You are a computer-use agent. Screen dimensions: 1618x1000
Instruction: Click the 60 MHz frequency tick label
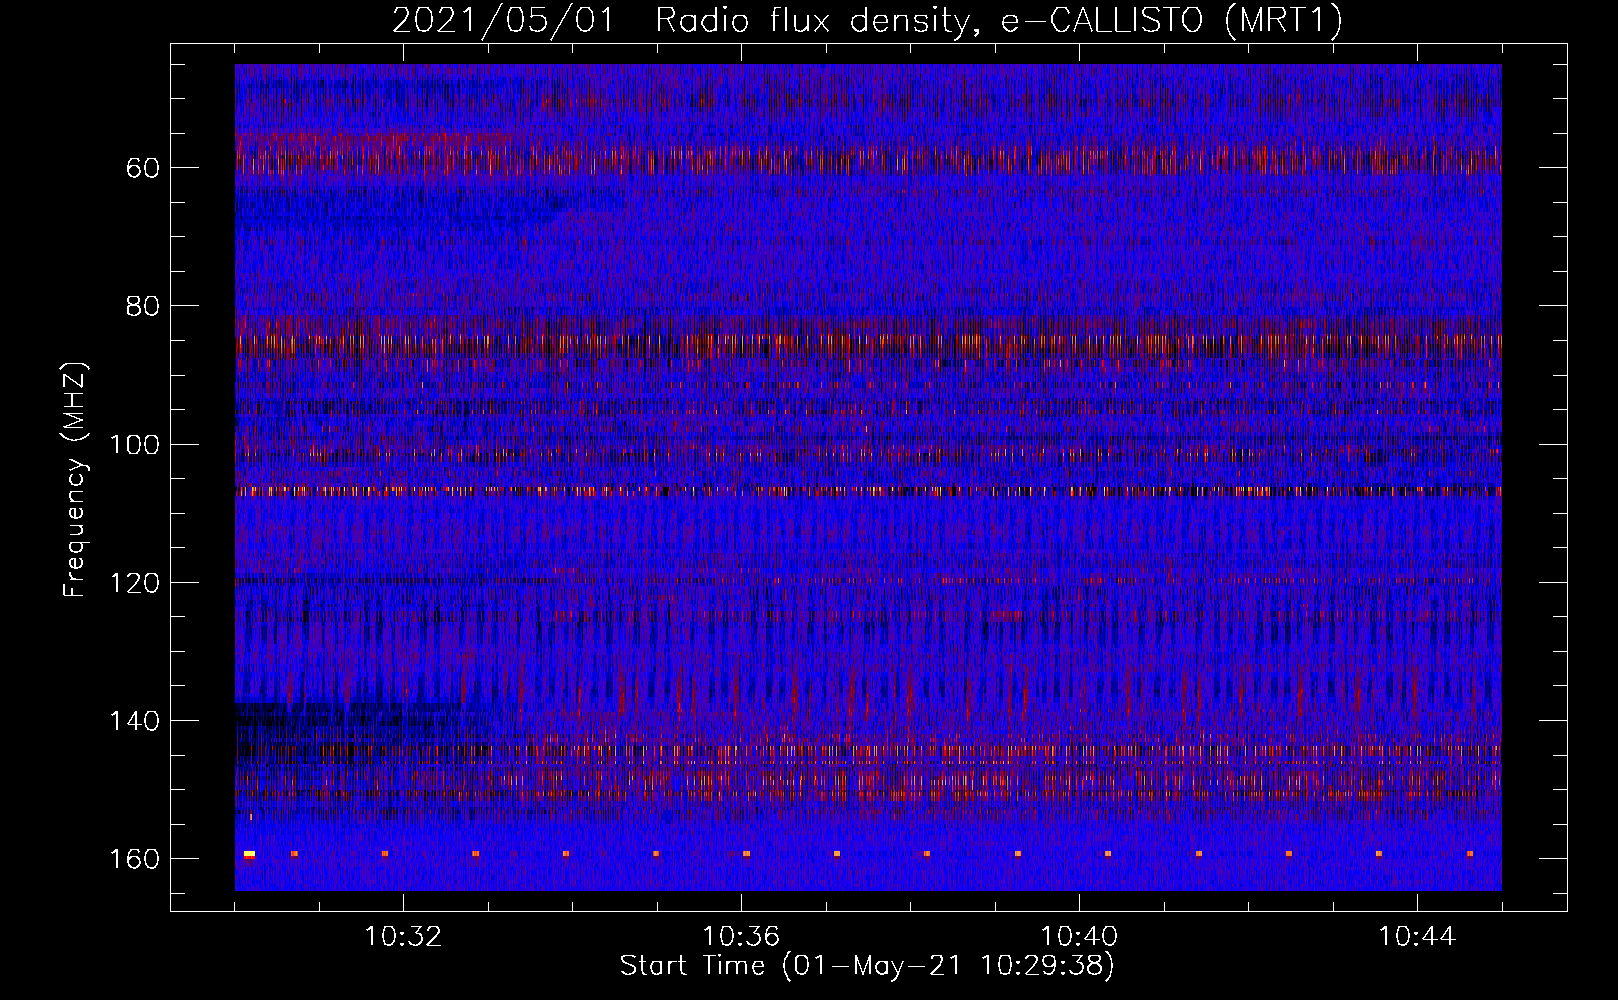(x=143, y=168)
